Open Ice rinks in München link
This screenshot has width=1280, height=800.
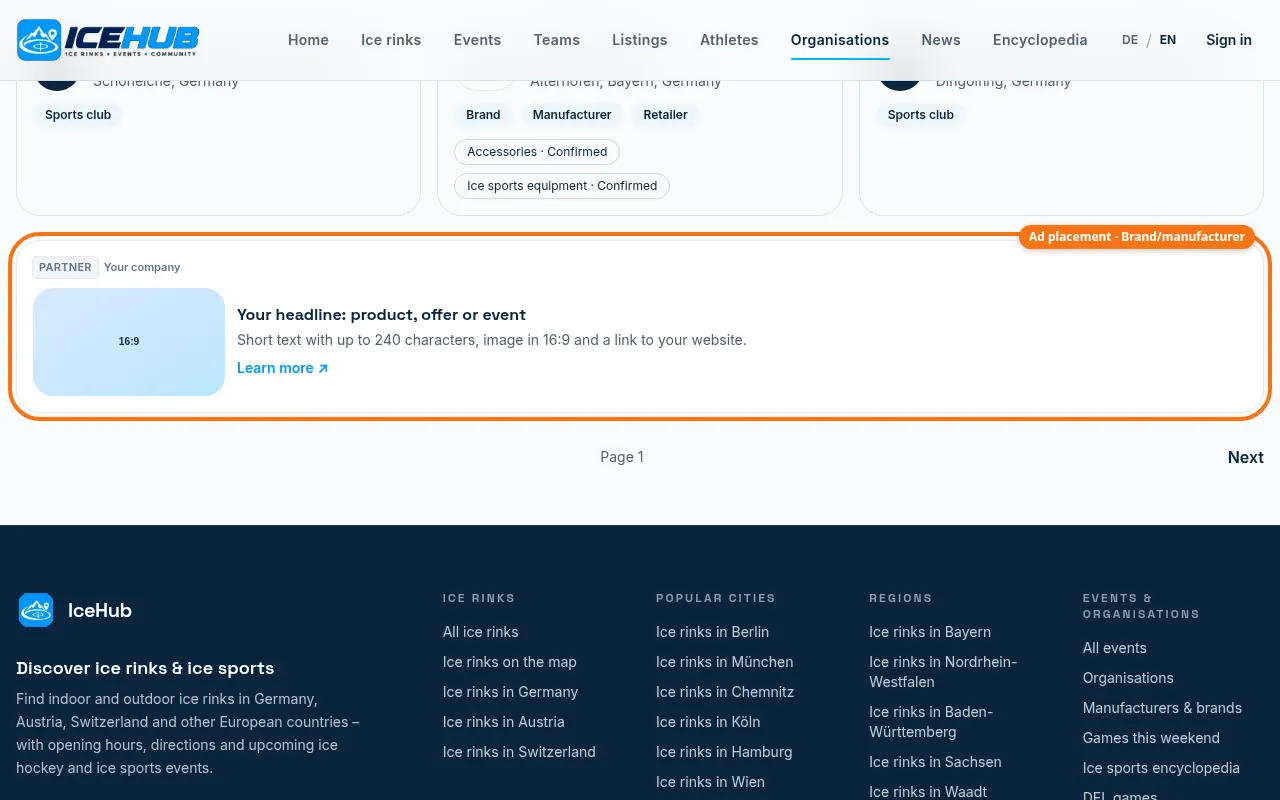pos(725,662)
